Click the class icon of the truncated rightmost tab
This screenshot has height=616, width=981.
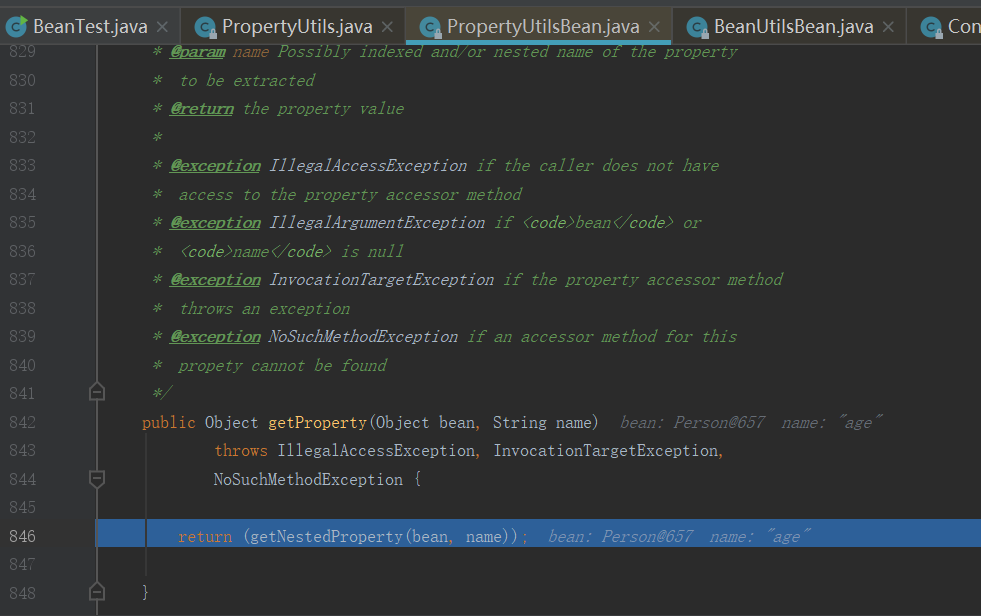pos(931,27)
